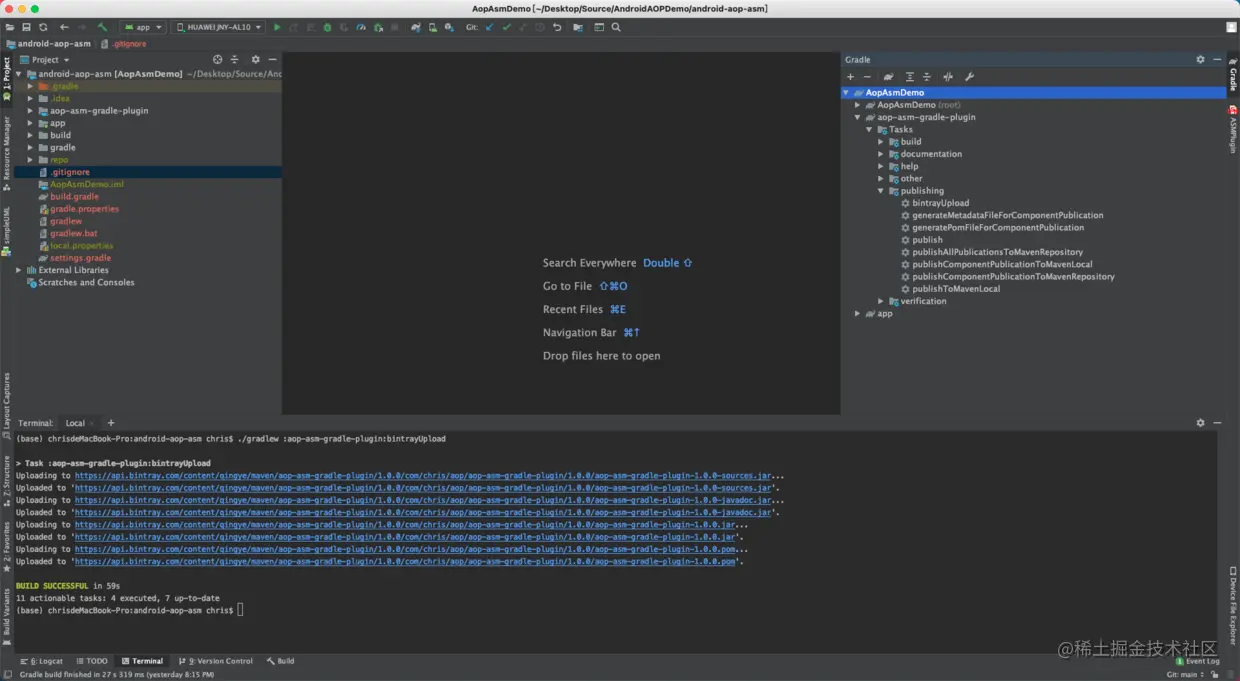Click Collapse All in Gradle toolbar

927,77
